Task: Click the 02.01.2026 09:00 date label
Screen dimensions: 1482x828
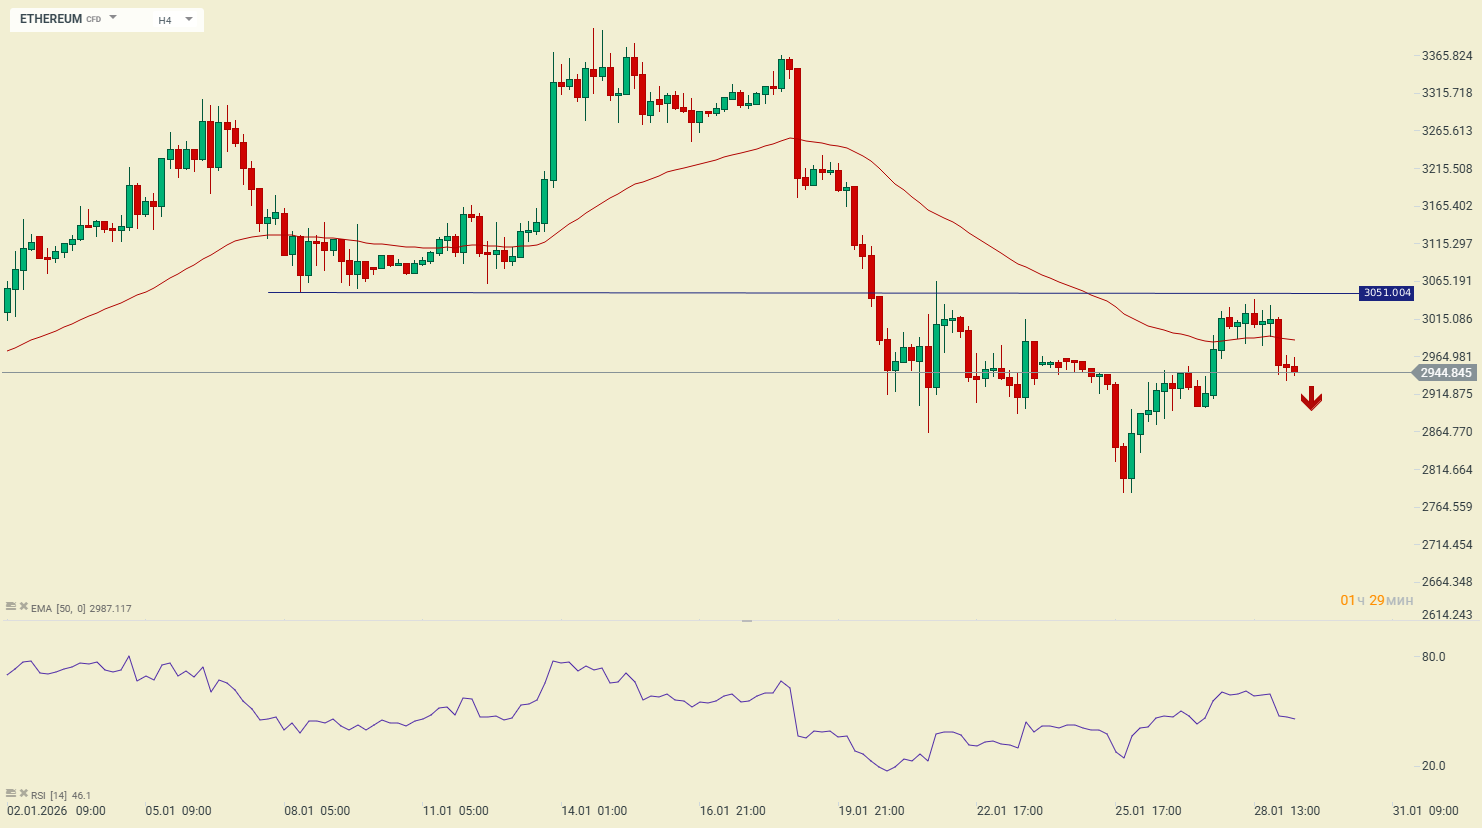Action: (x=56, y=811)
